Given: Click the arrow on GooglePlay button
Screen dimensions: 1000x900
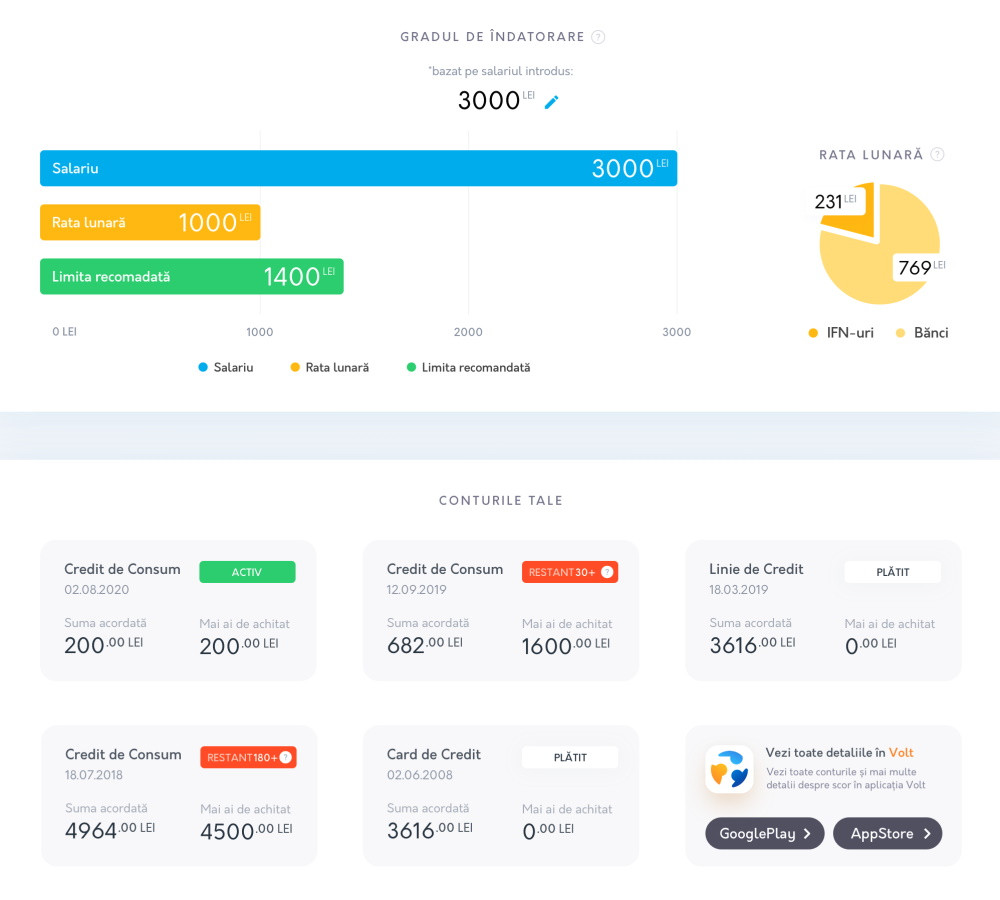Looking at the screenshot, I should coord(806,834).
